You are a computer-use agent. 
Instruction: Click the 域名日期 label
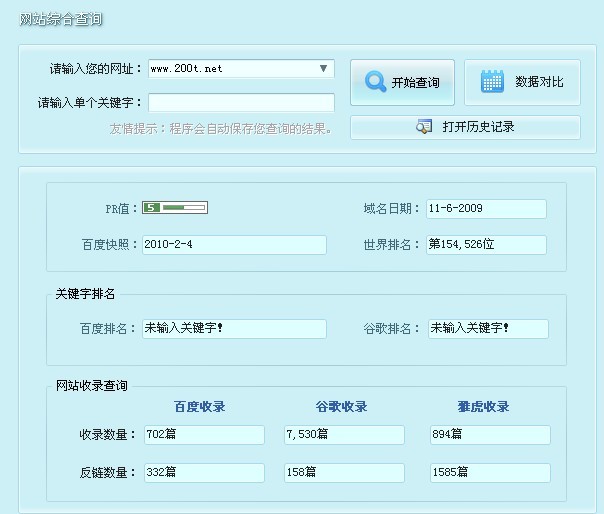point(391,209)
